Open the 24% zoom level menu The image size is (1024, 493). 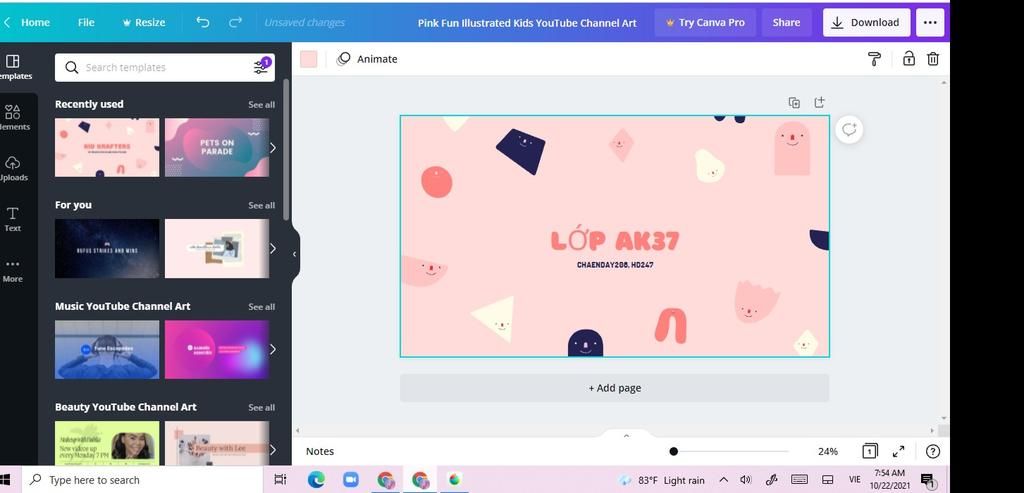pyautogui.click(x=827, y=451)
